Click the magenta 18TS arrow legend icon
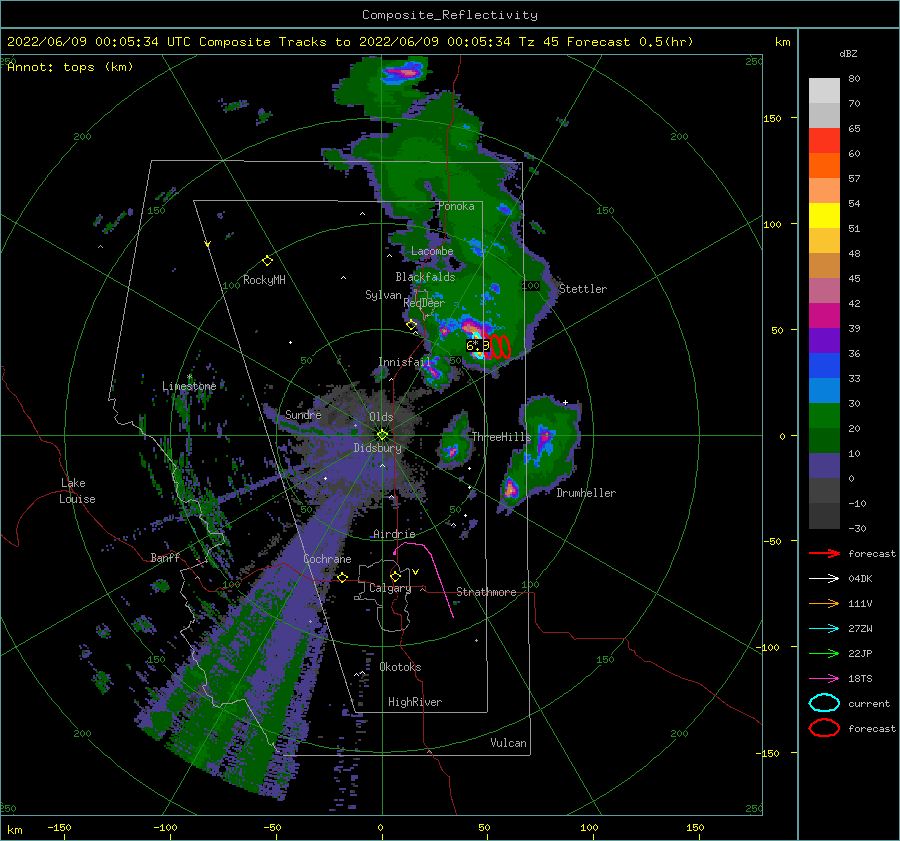This screenshot has height=841, width=900. (x=824, y=679)
